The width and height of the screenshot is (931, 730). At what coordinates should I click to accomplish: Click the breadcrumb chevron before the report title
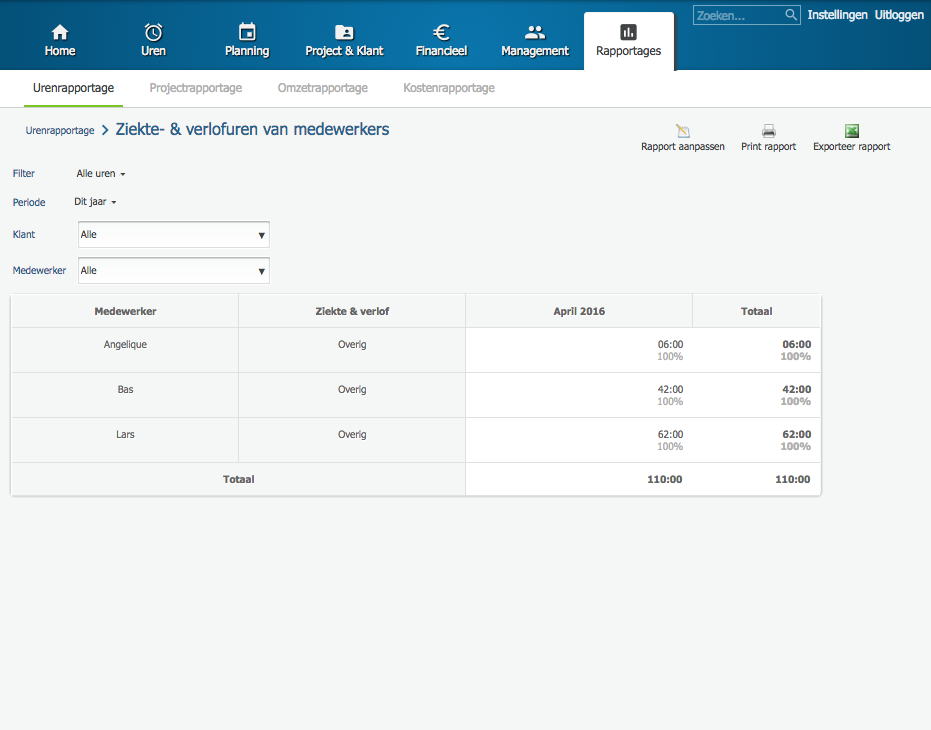pos(105,130)
